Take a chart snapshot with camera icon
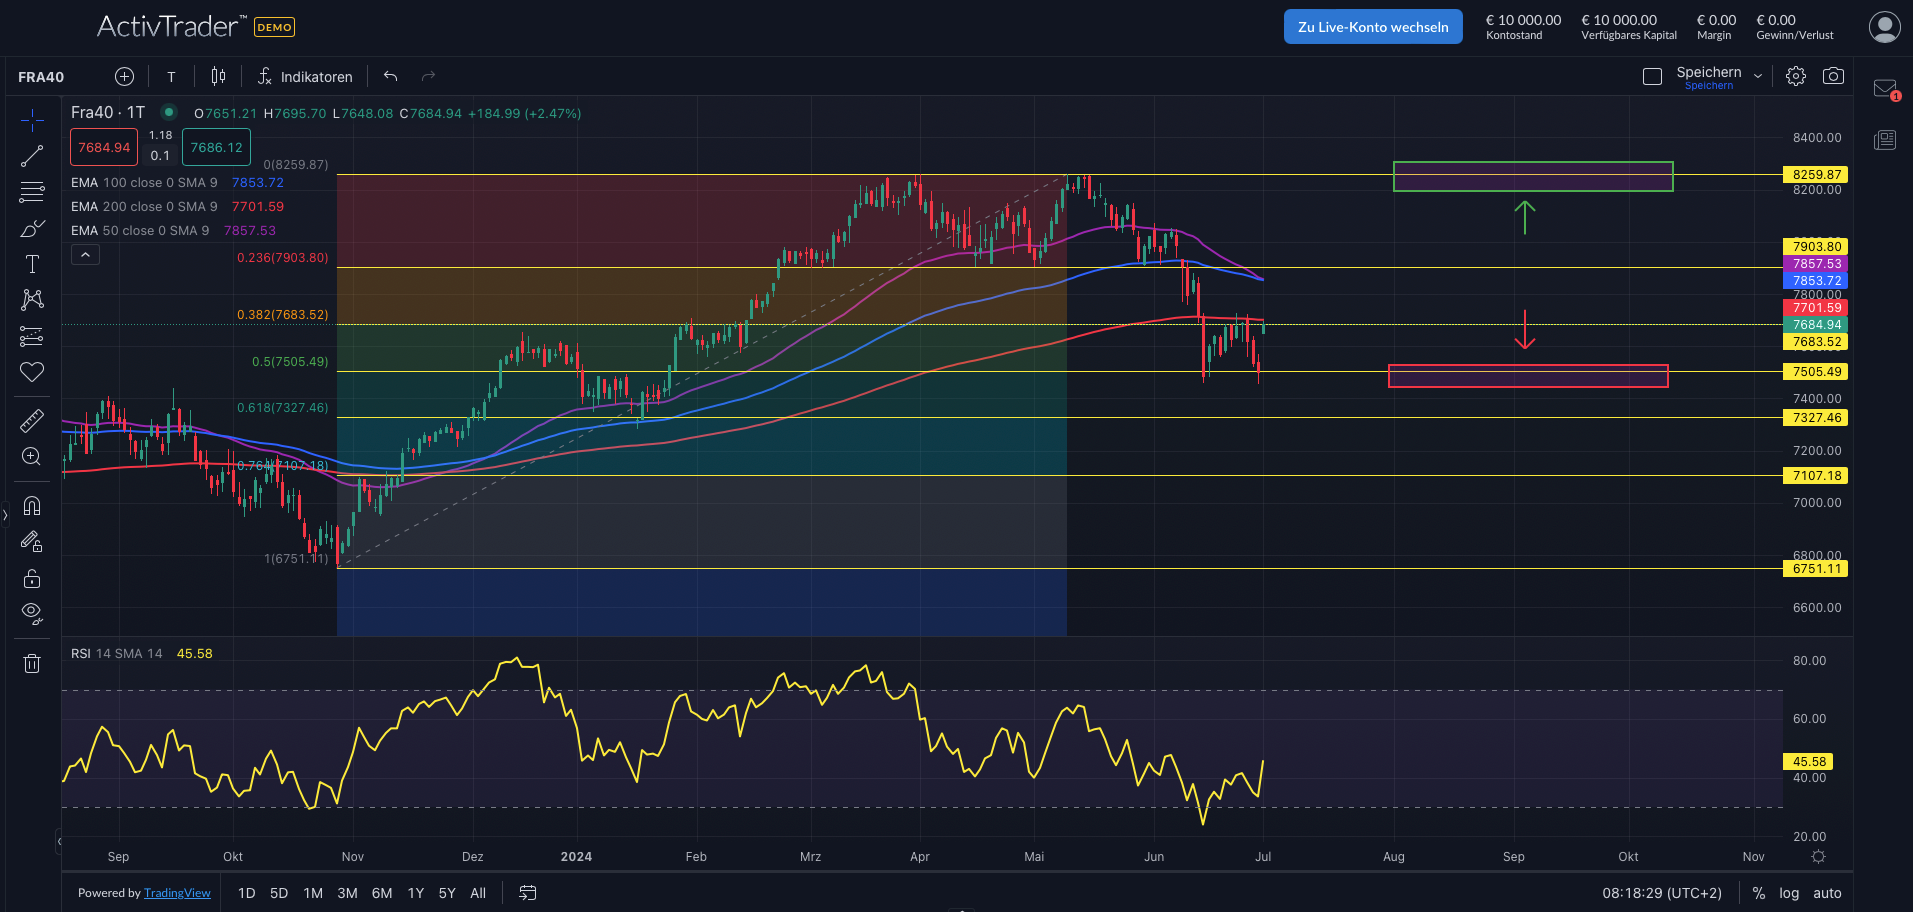 coord(1833,76)
